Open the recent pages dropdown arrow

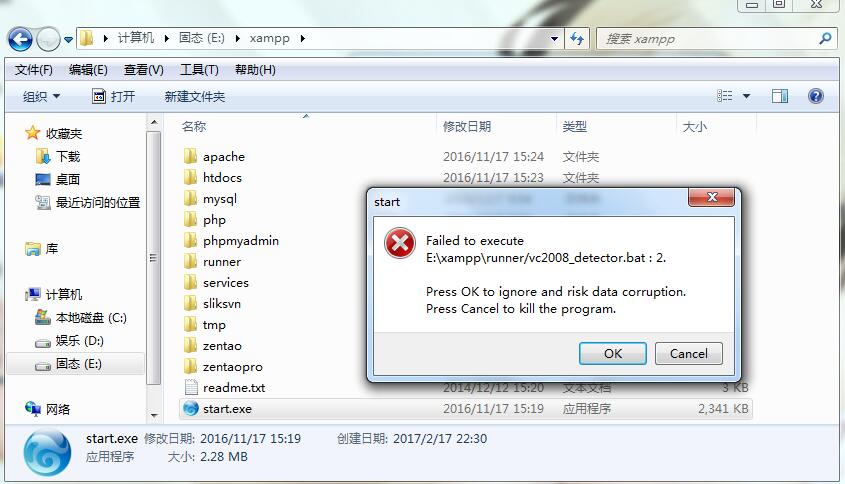pos(68,39)
